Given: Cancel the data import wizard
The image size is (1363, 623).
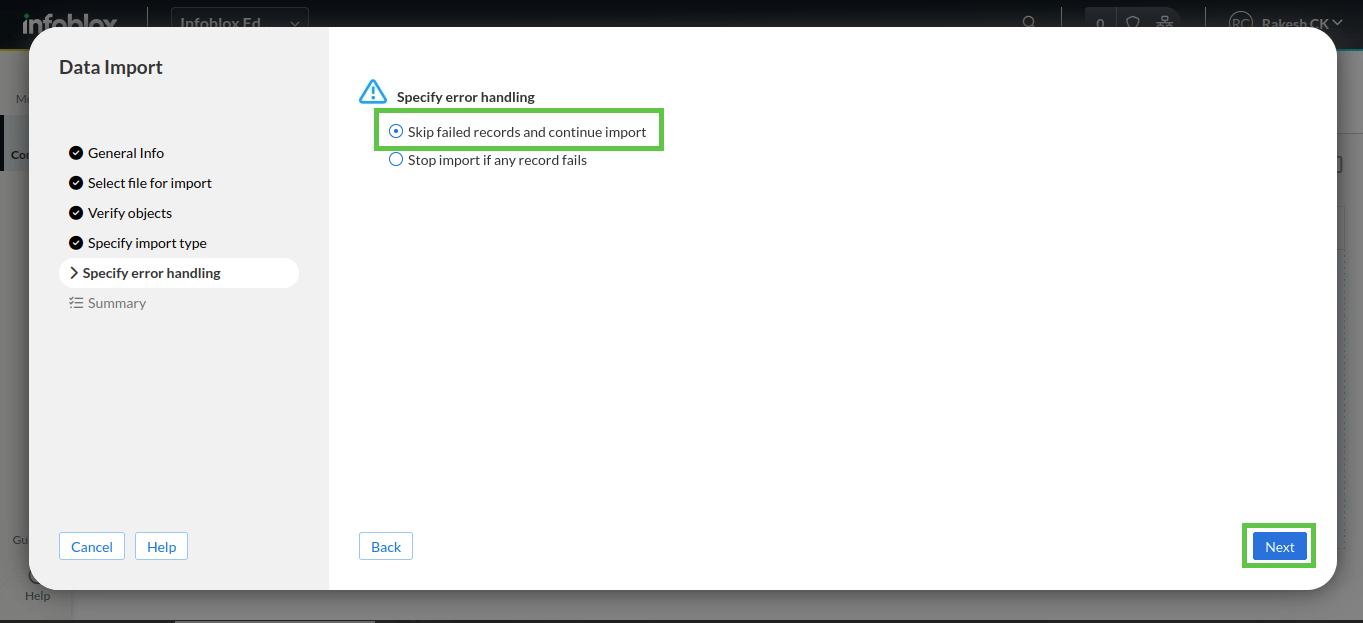Looking at the screenshot, I should coord(92,546).
